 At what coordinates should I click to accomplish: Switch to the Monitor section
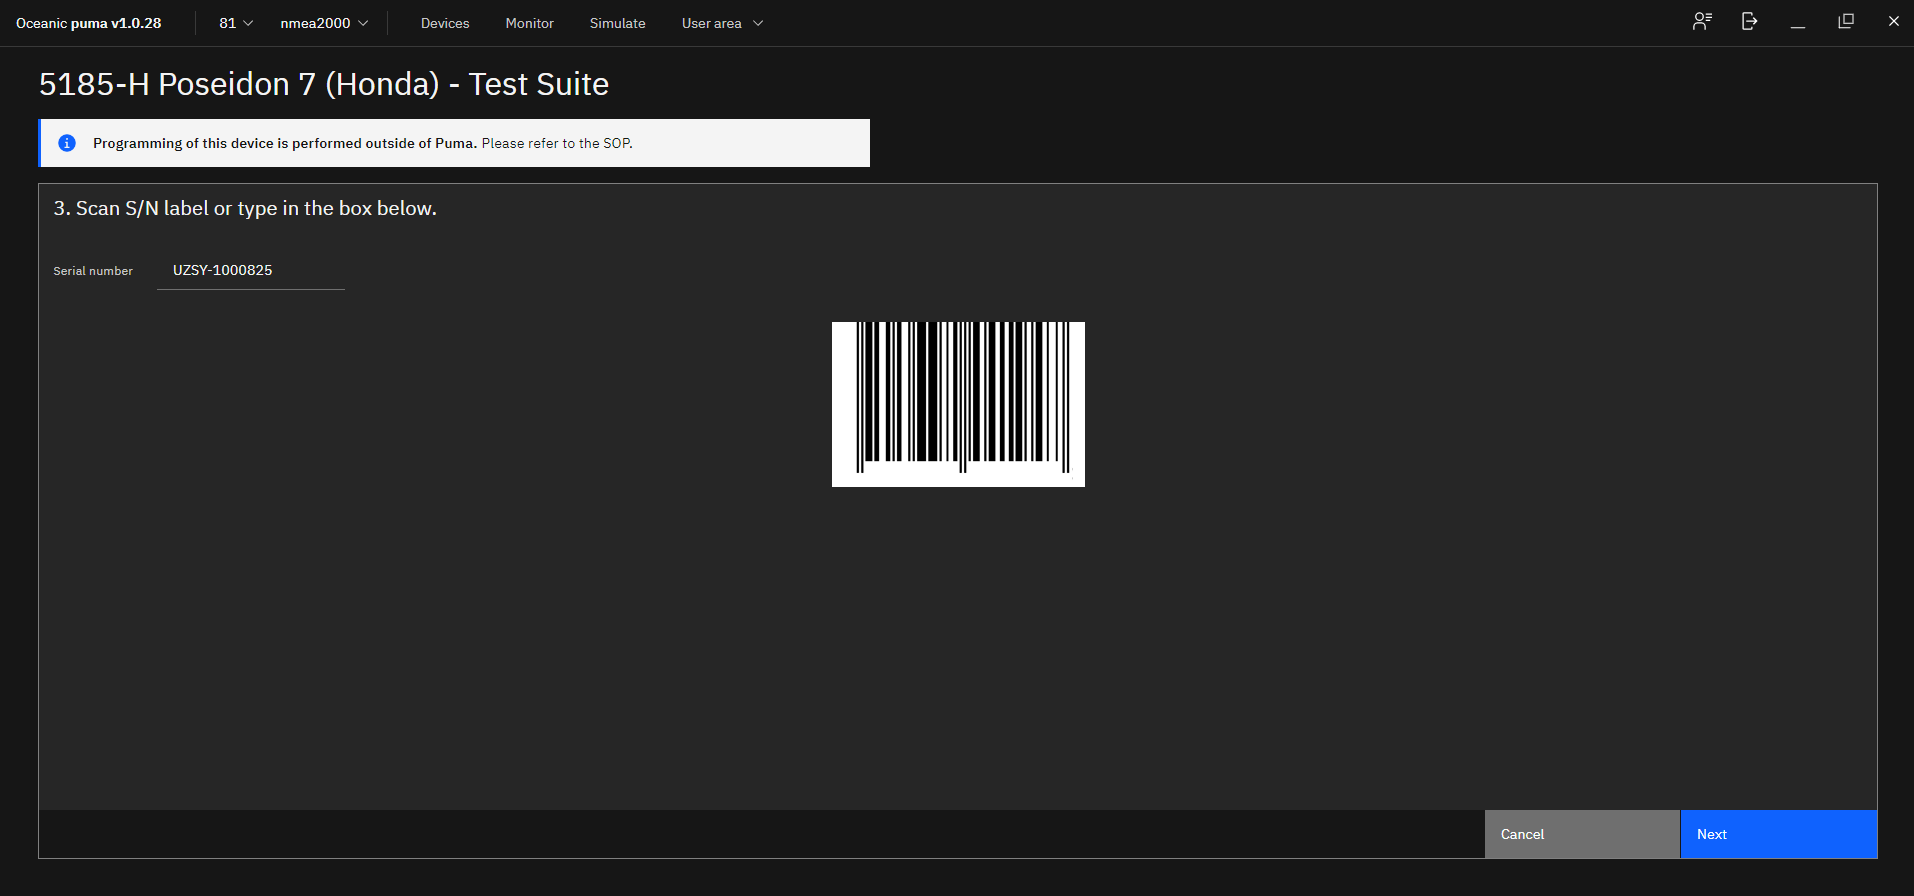pos(530,23)
